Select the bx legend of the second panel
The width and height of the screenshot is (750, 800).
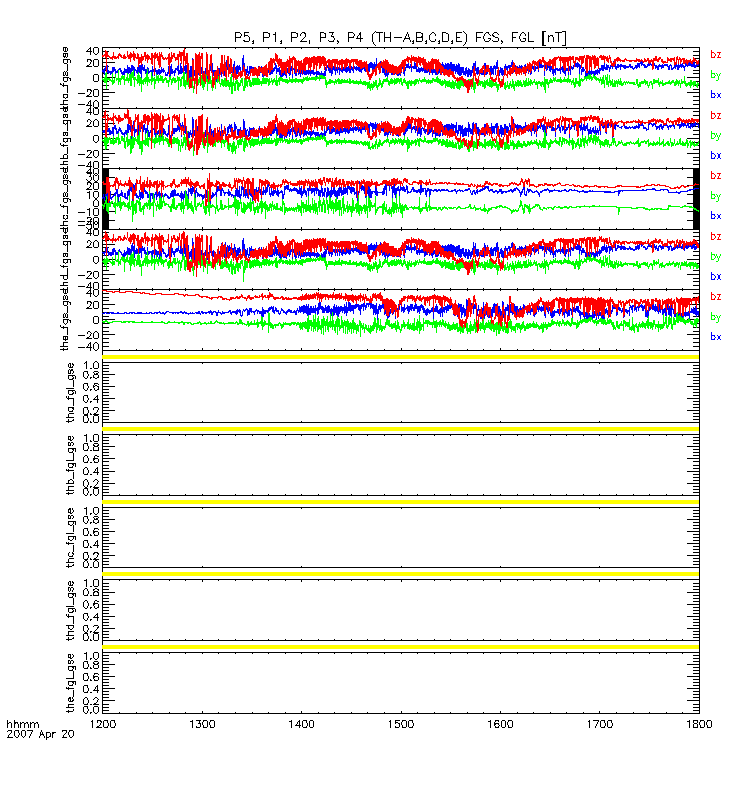click(716, 156)
